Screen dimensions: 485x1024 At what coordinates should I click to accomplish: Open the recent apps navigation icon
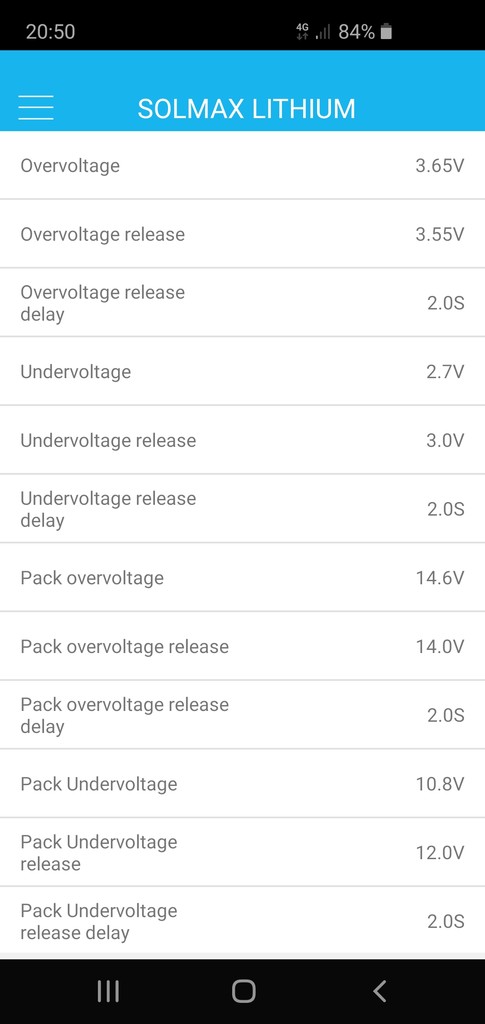(108, 991)
